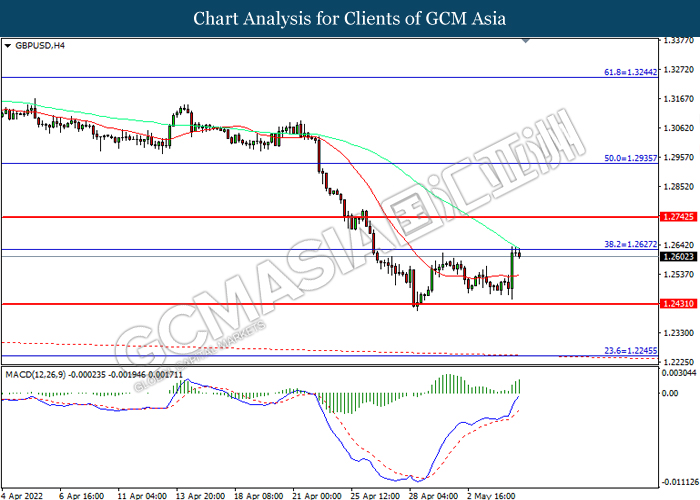Click the 0.003044 MACD scale value
700x500 pixels.
(679, 373)
